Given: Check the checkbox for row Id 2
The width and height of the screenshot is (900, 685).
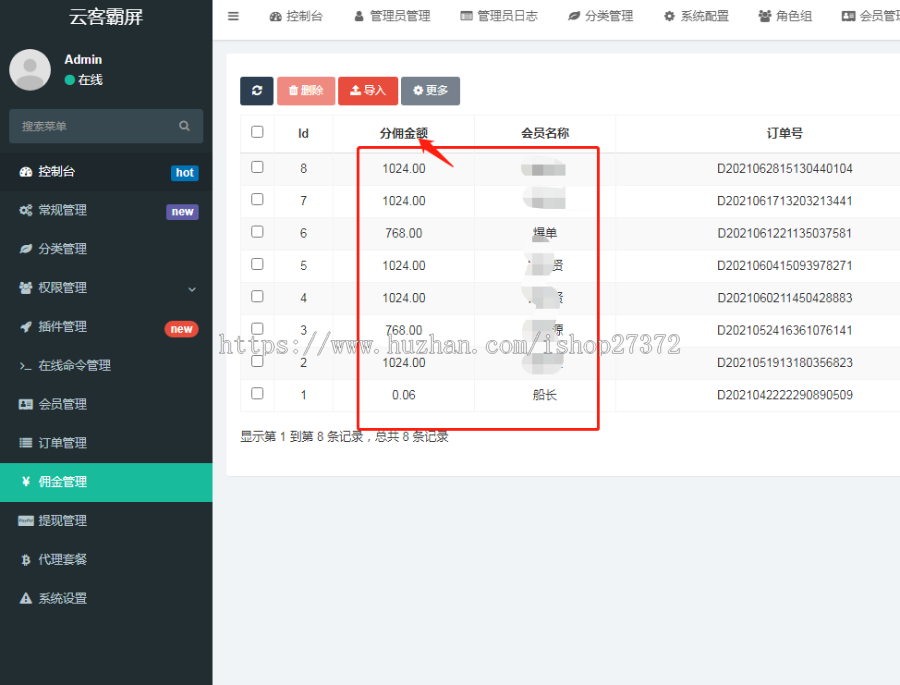Looking at the screenshot, I should click(x=257, y=361).
